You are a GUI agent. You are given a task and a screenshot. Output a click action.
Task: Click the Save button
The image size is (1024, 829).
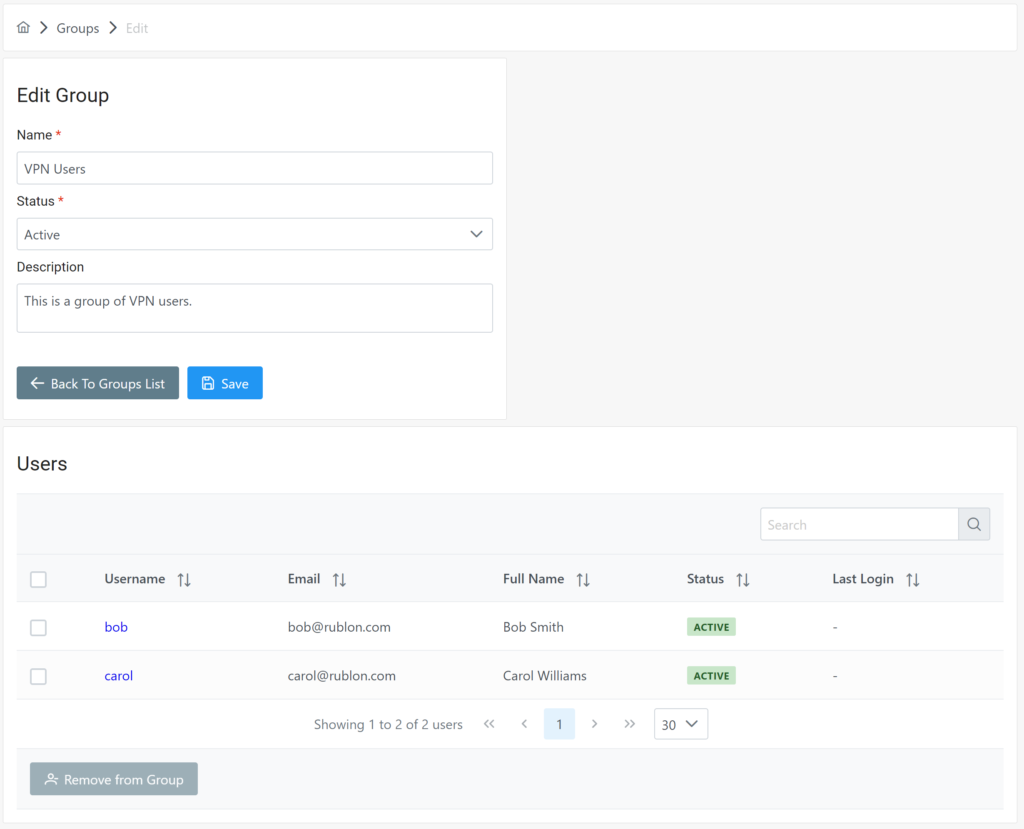tap(225, 383)
